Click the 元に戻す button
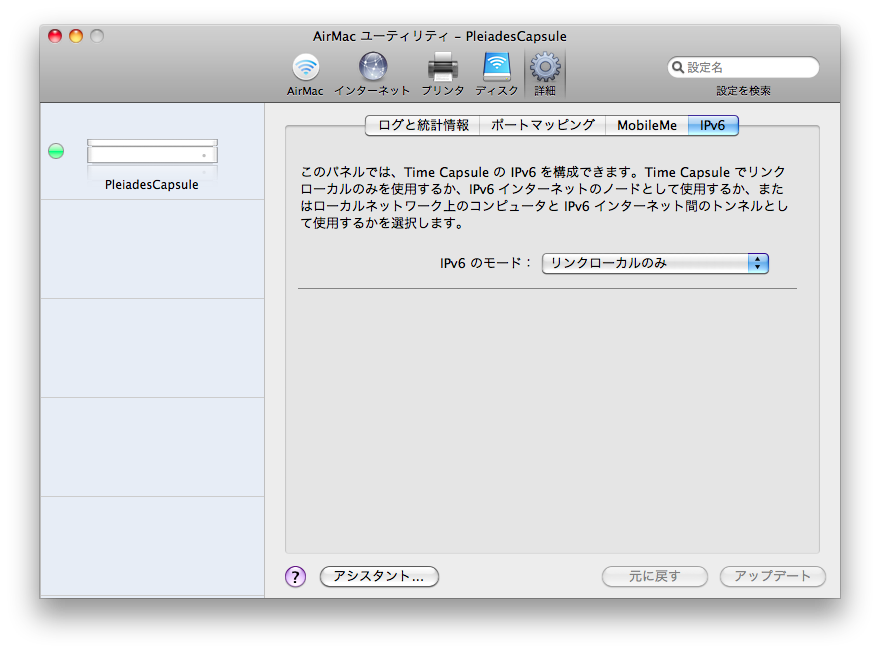 tap(654, 576)
